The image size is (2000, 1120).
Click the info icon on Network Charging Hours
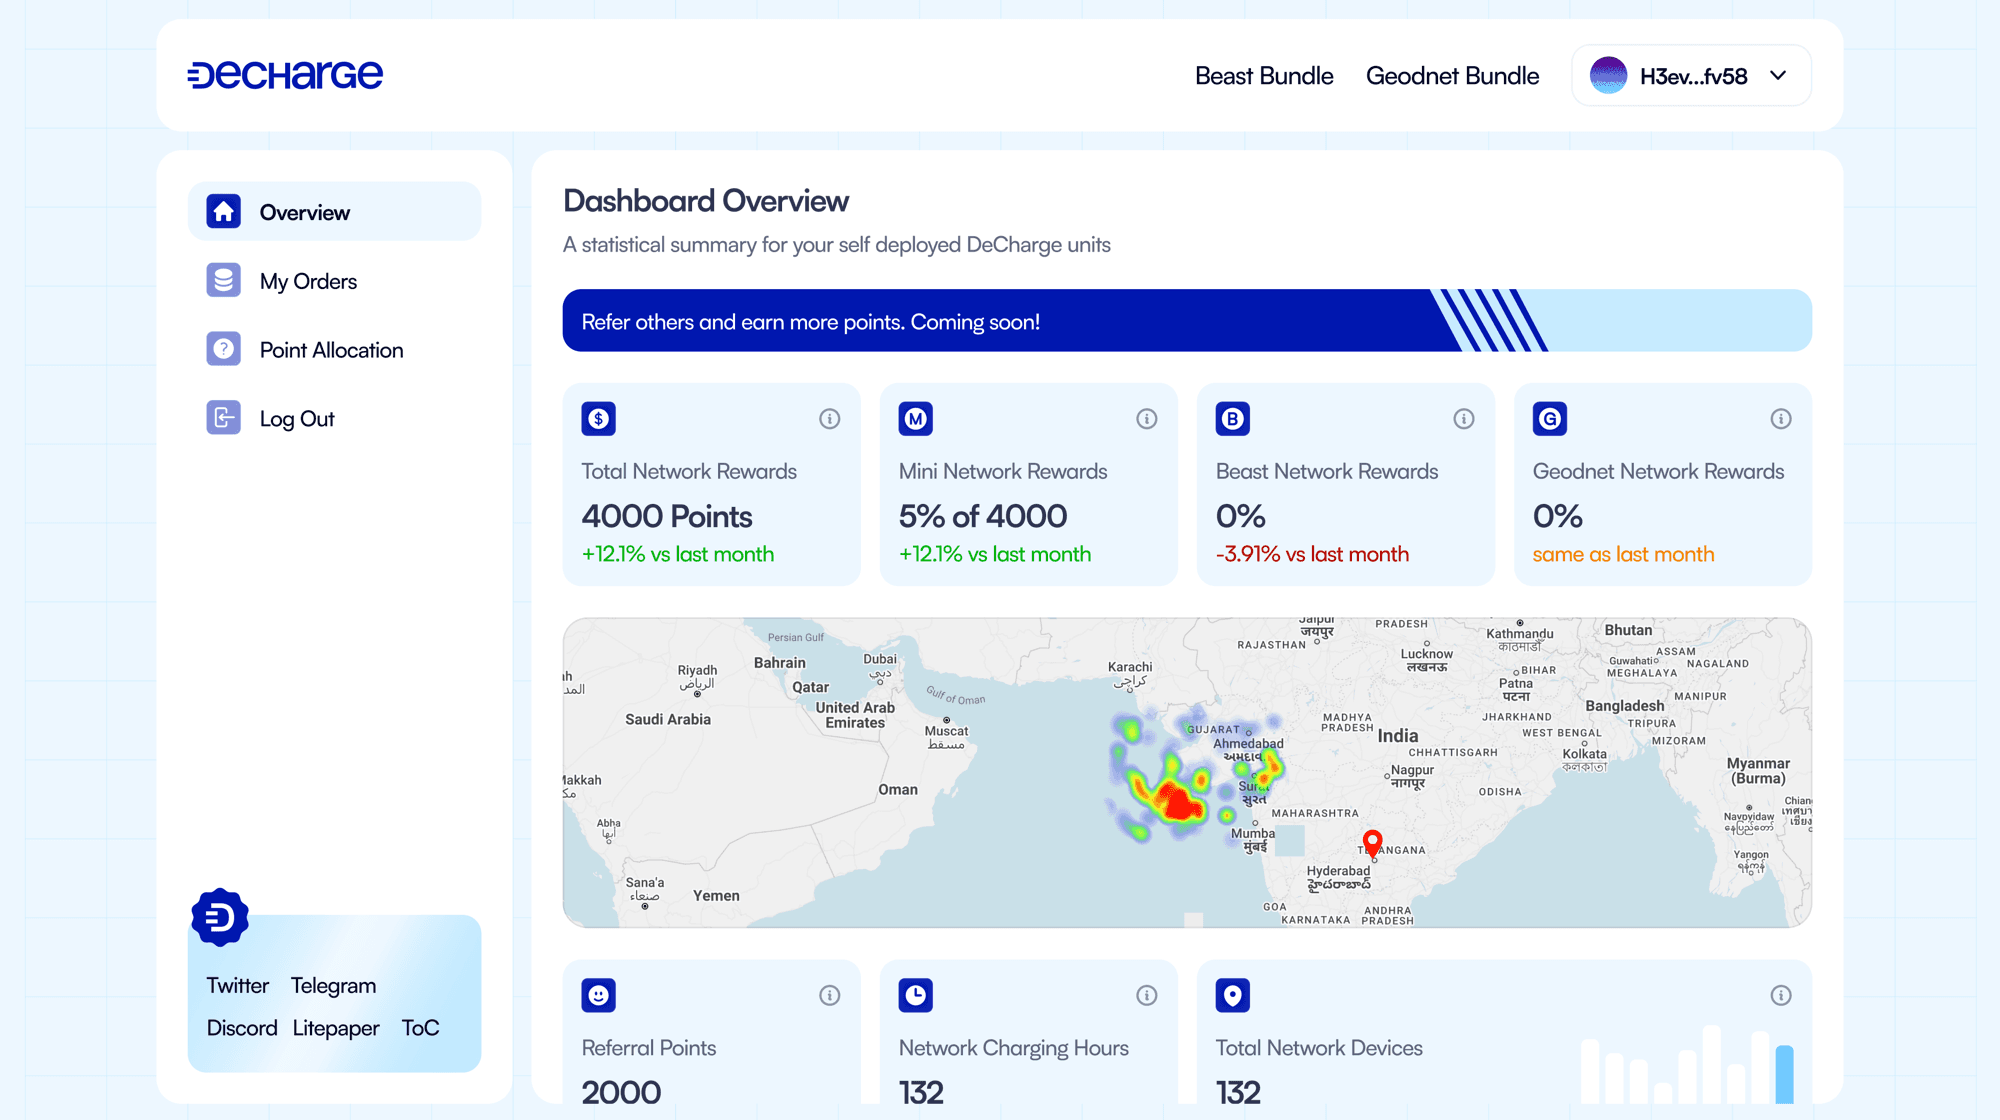(x=1146, y=995)
